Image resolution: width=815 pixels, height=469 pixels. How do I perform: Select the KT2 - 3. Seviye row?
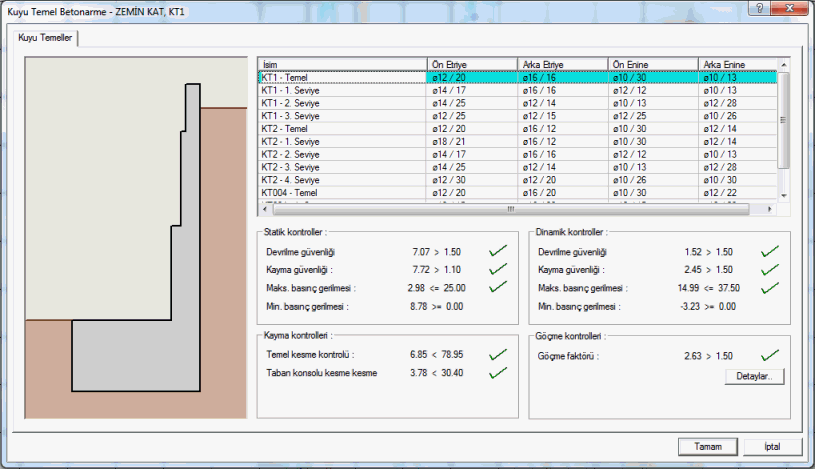[518, 167]
